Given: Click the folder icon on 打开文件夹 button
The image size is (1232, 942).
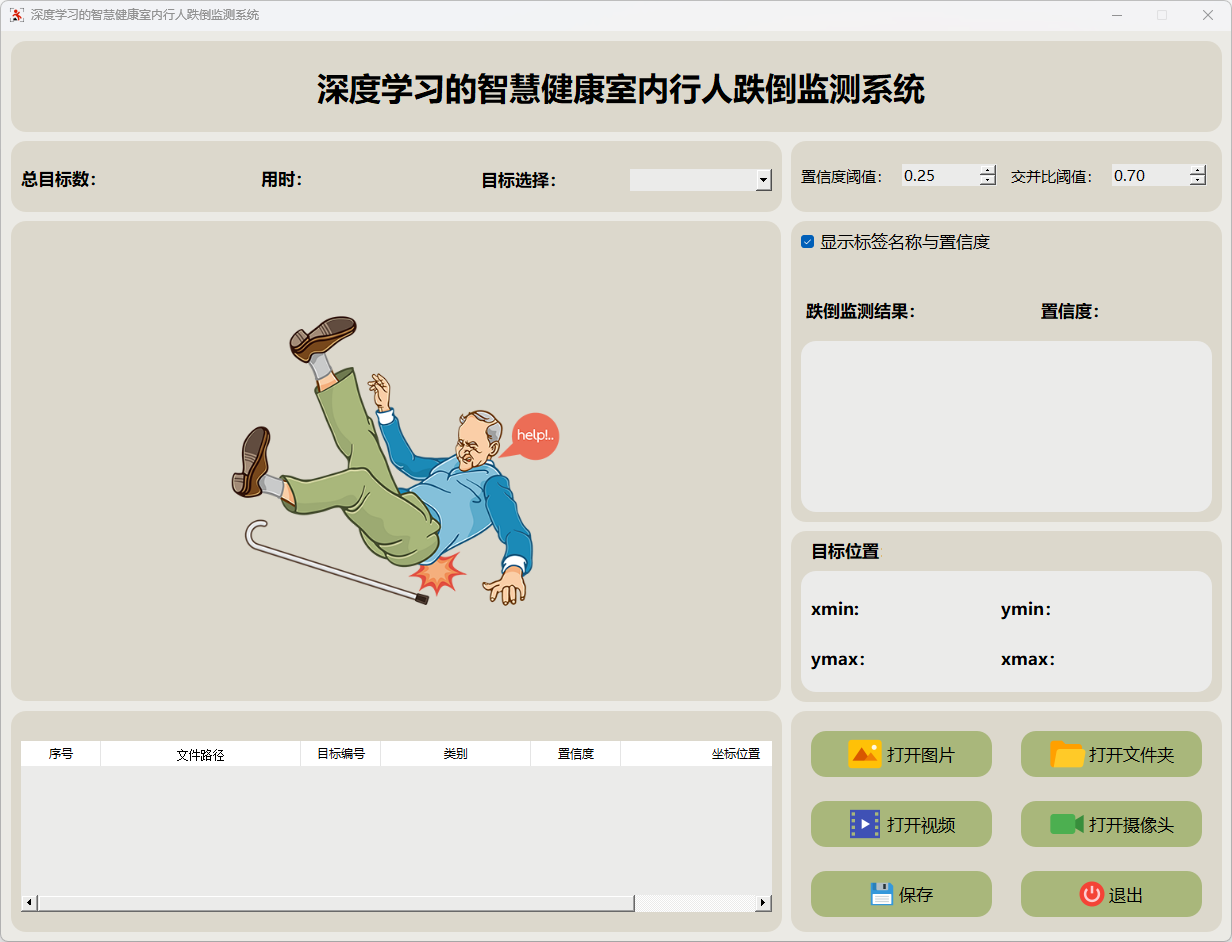Looking at the screenshot, I should coord(1067,754).
